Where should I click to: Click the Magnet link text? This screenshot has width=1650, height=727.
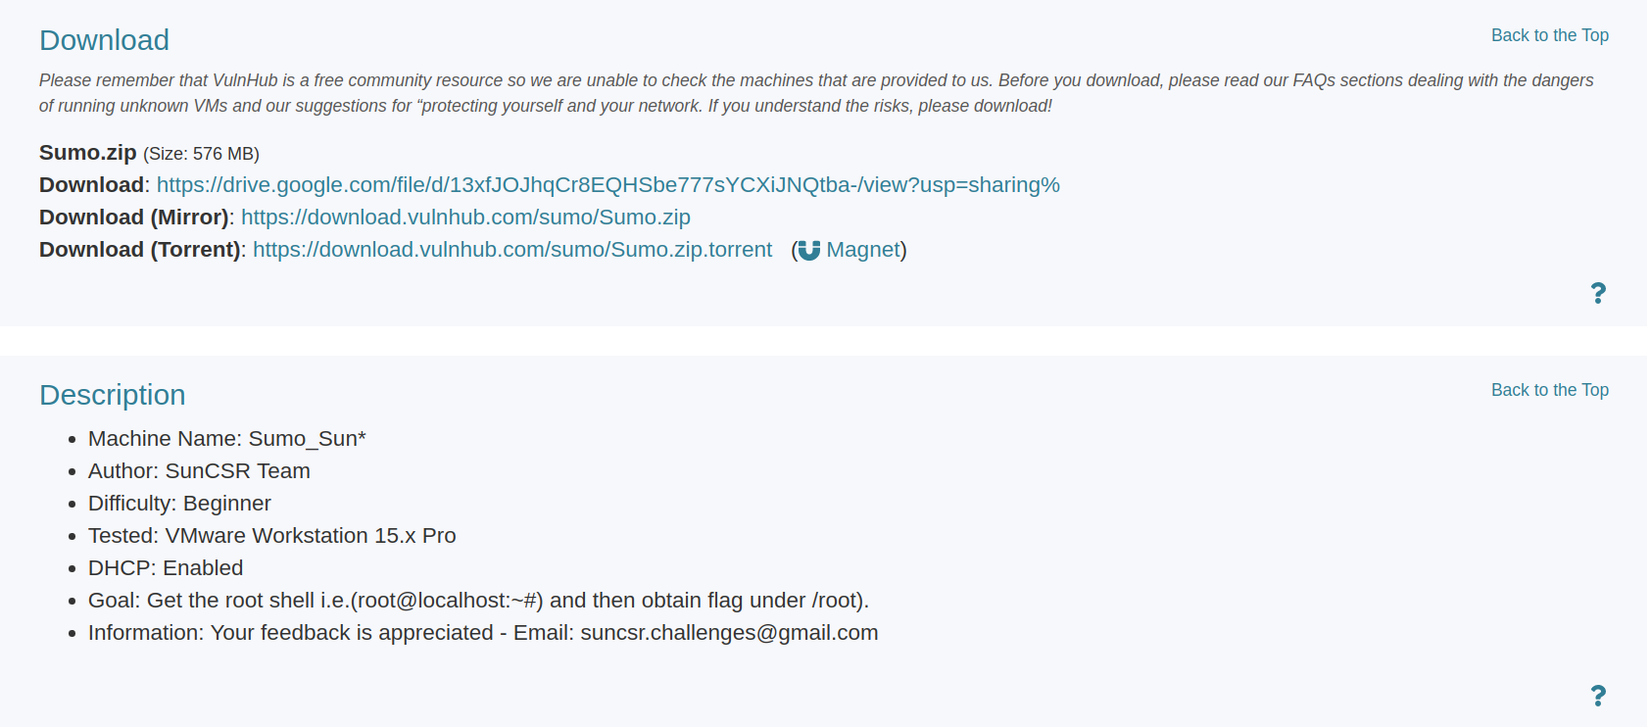tap(862, 250)
